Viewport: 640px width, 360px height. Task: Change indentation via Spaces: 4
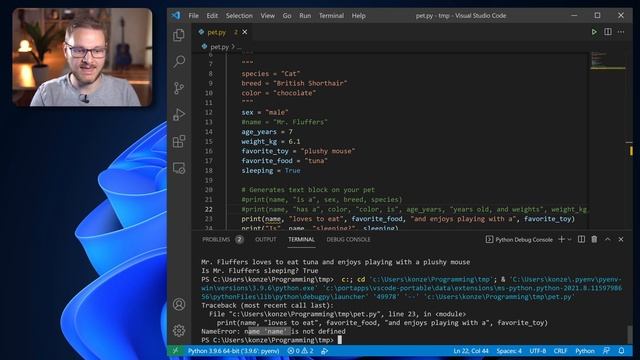click(509, 351)
